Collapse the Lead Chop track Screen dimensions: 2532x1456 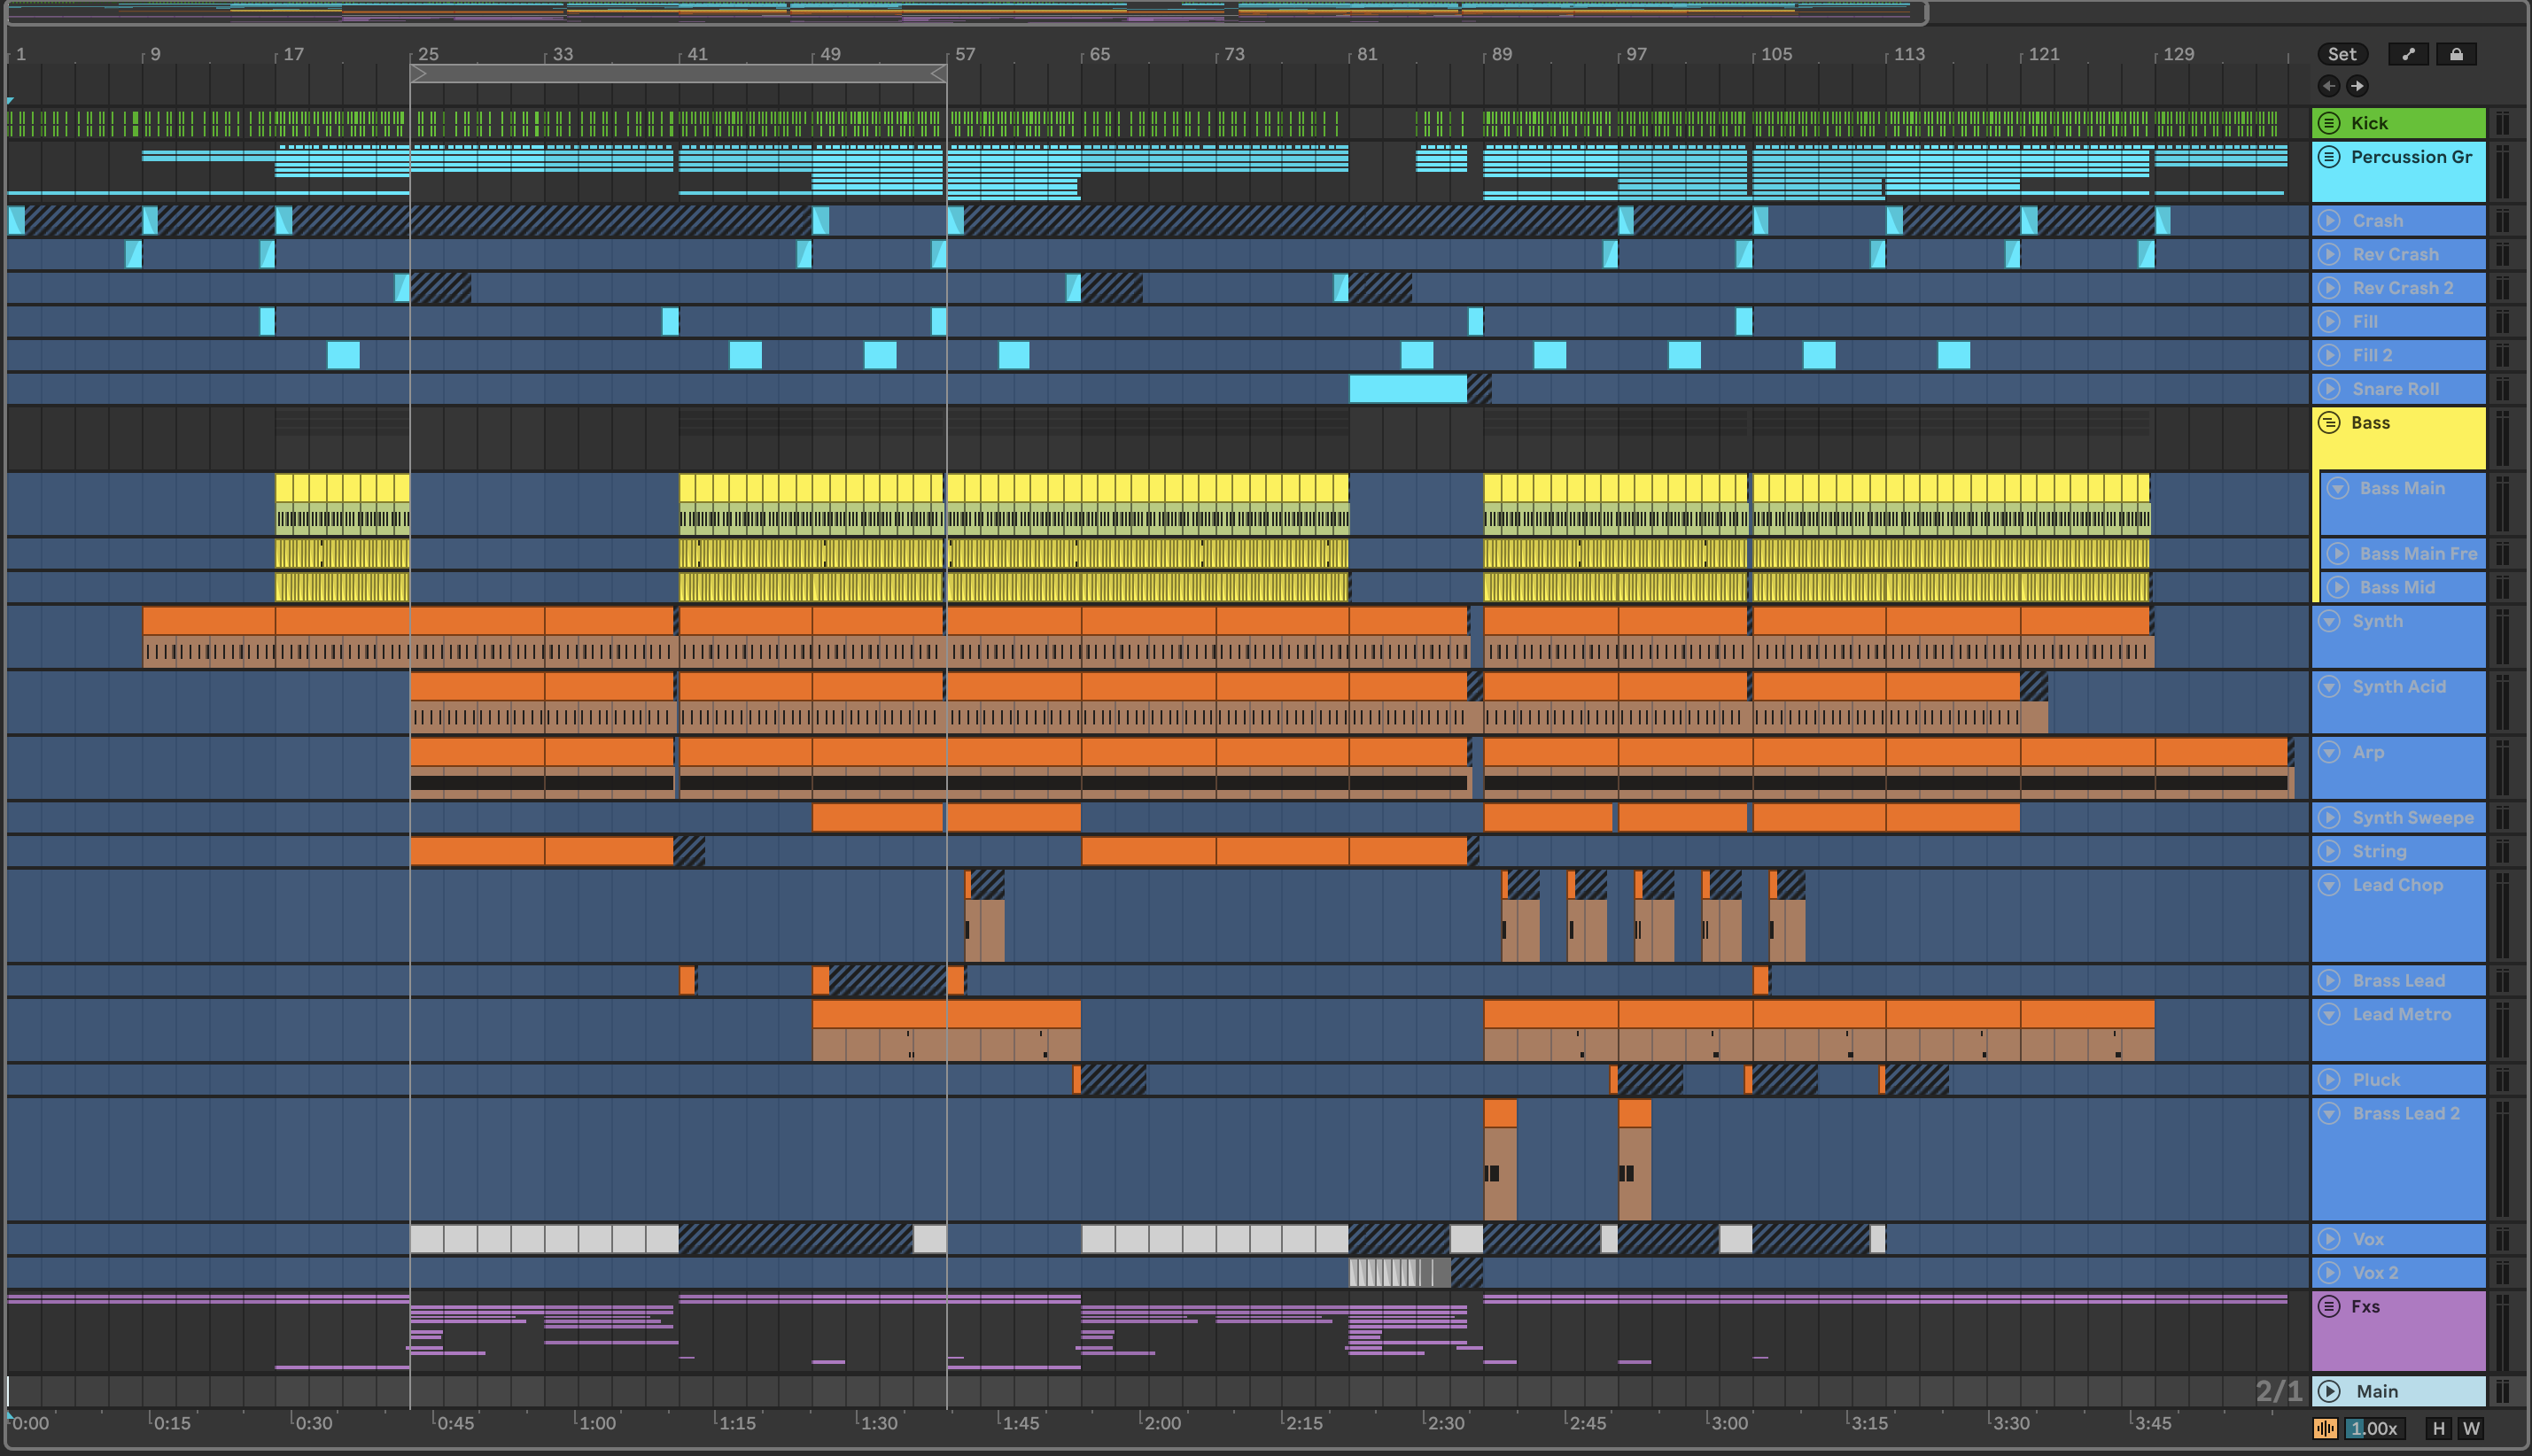coord(2329,885)
